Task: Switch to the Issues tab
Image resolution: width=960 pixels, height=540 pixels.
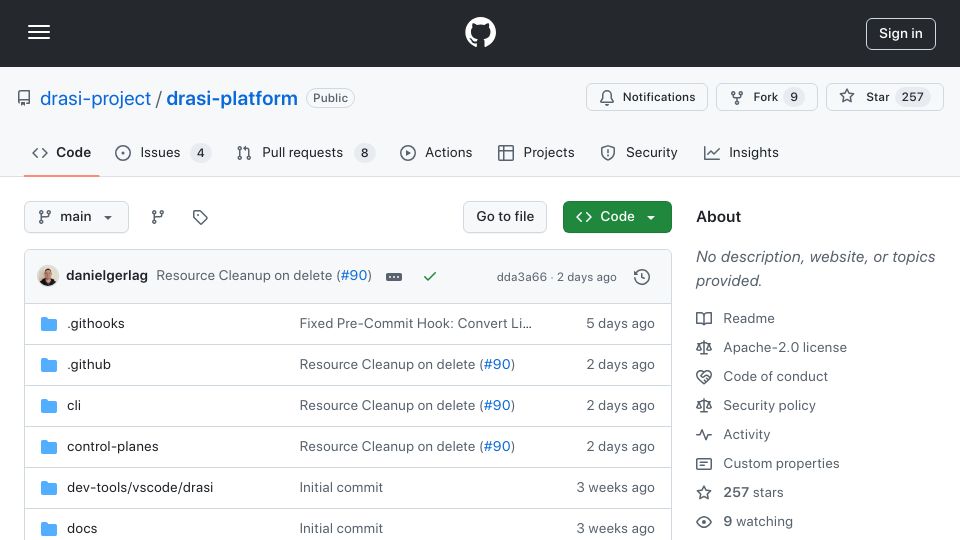Action: (162, 152)
